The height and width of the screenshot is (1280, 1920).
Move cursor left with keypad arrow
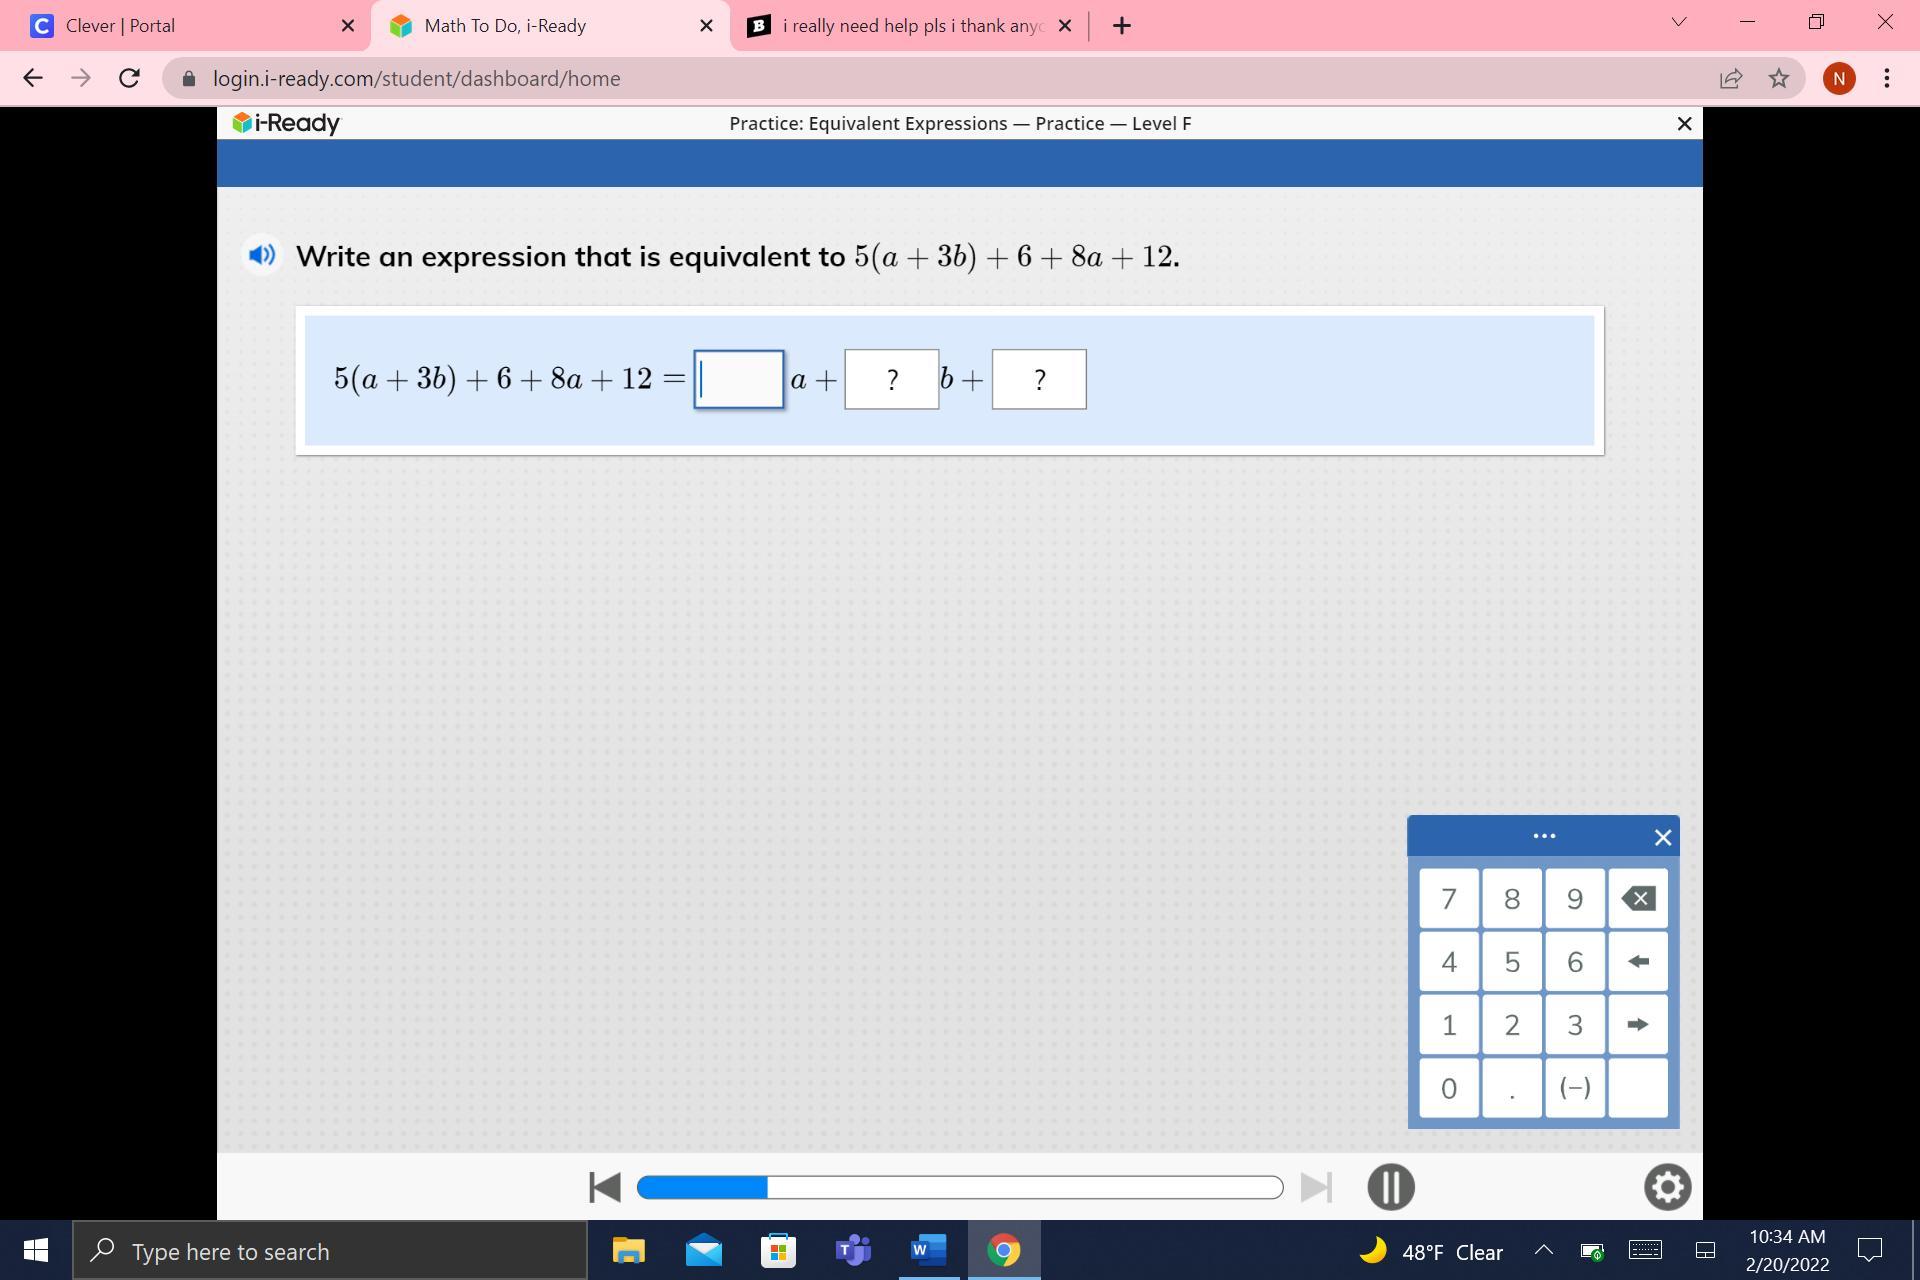coord(1637,962)
